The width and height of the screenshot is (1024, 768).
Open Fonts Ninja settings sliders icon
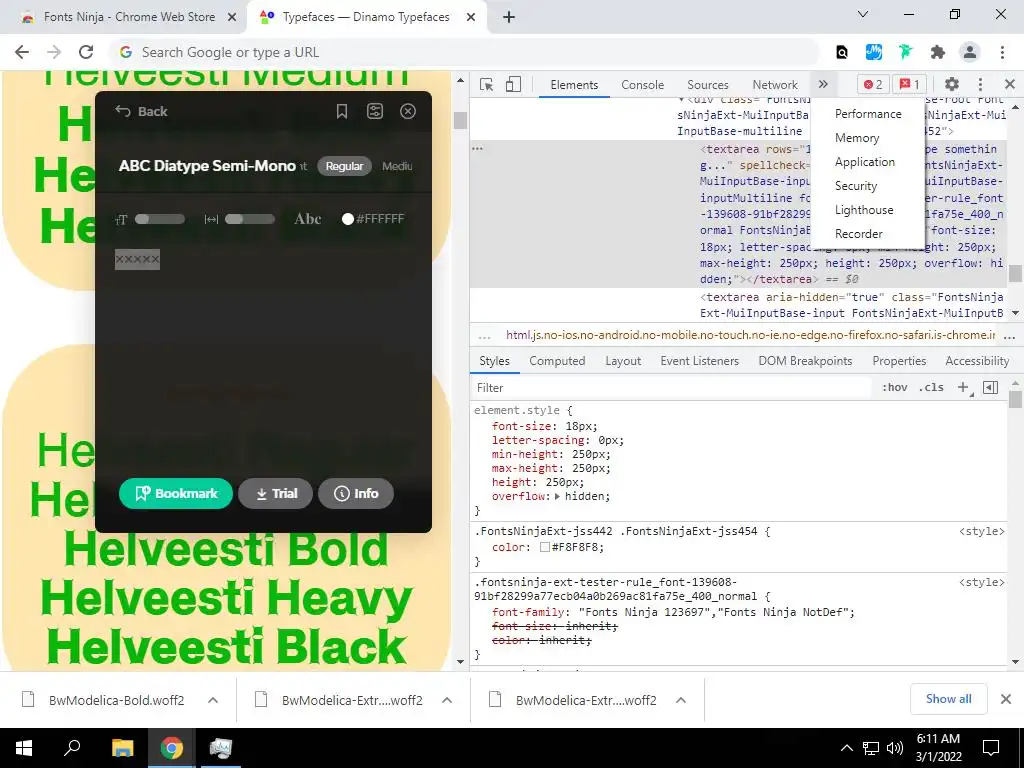click(x=375, y=111)
